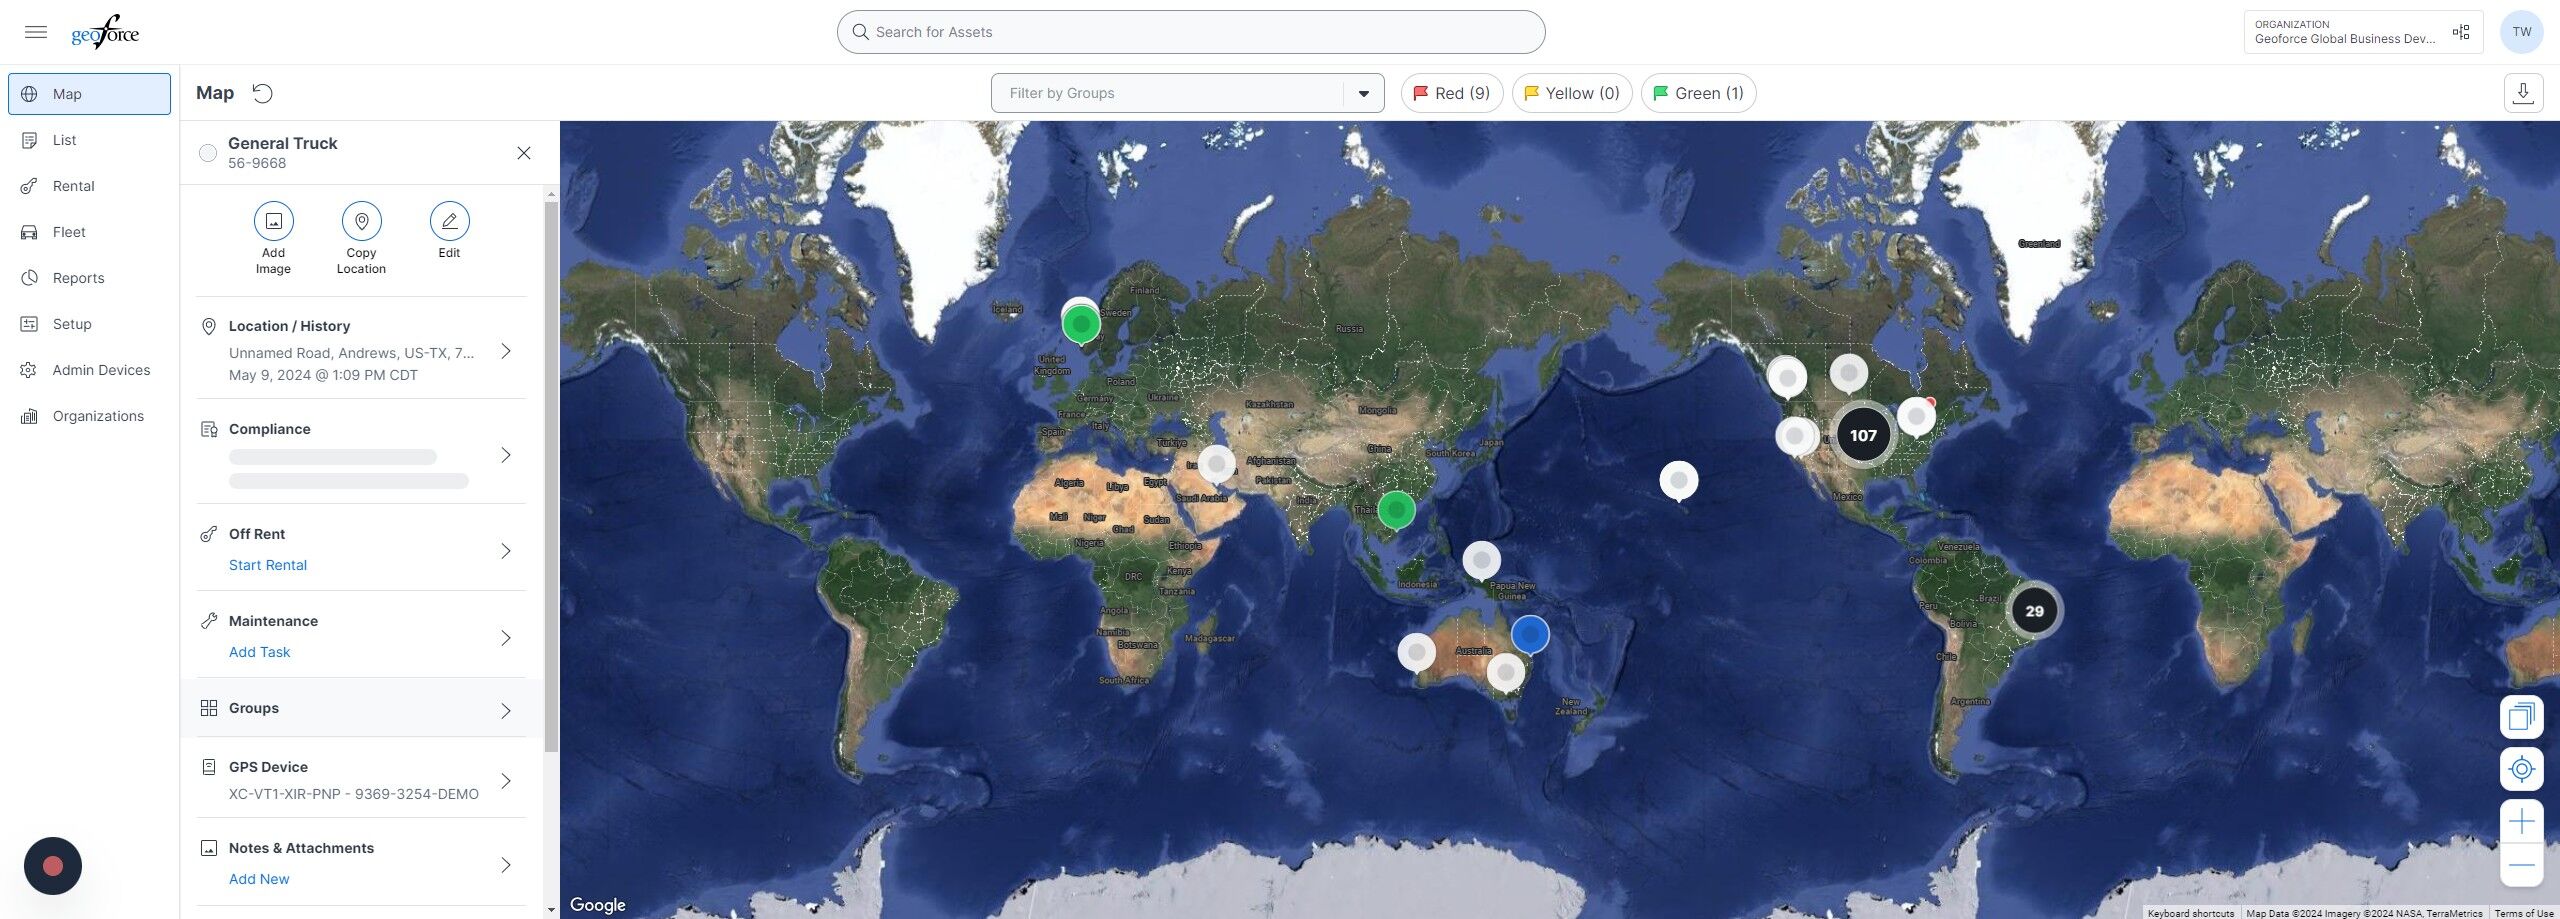Toggle Red (9) flag filter
Viewport: 2560px width, 919px height.
[x=1452, y=93]
